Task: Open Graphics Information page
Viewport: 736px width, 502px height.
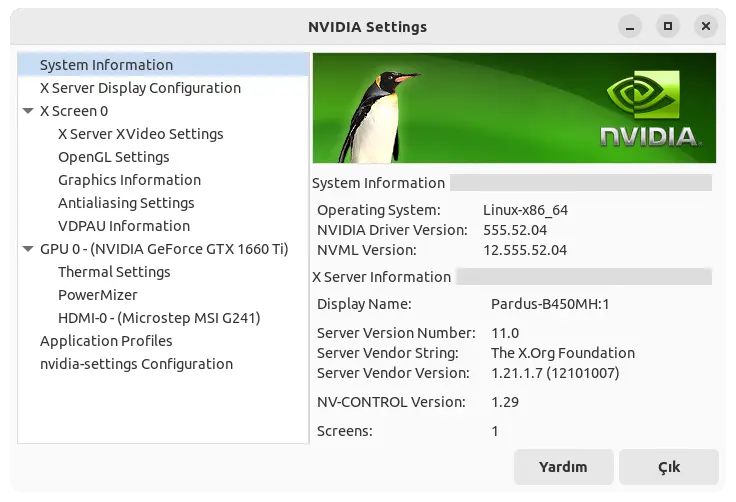Action: tap(129, 180)
